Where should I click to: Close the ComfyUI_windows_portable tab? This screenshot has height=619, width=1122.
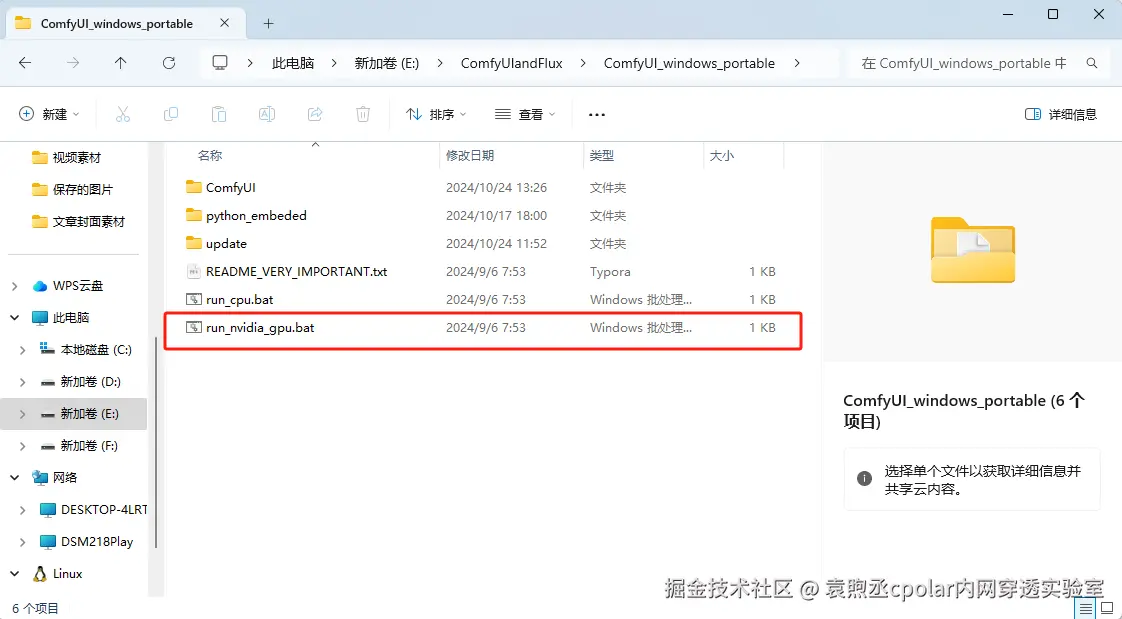[225, 23]
